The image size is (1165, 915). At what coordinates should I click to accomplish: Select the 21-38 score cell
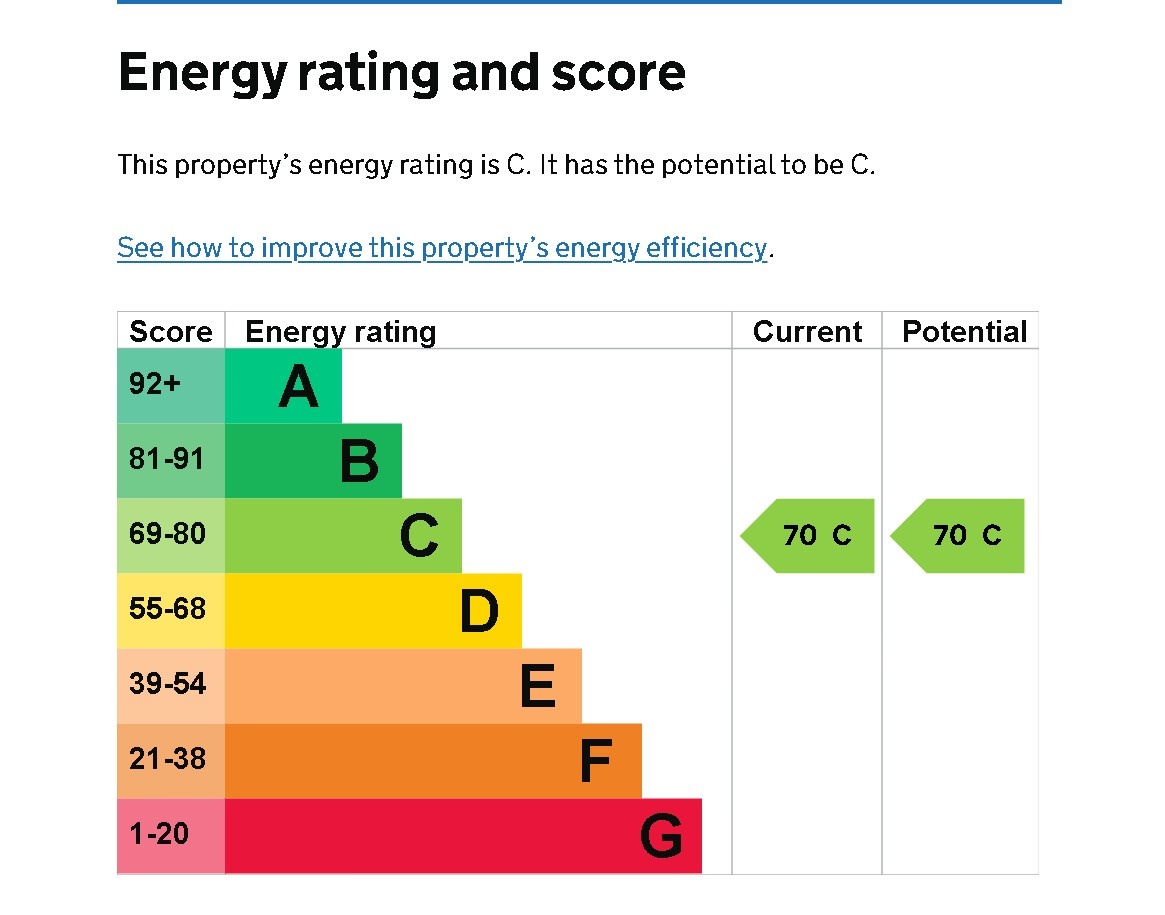point(171,761)
